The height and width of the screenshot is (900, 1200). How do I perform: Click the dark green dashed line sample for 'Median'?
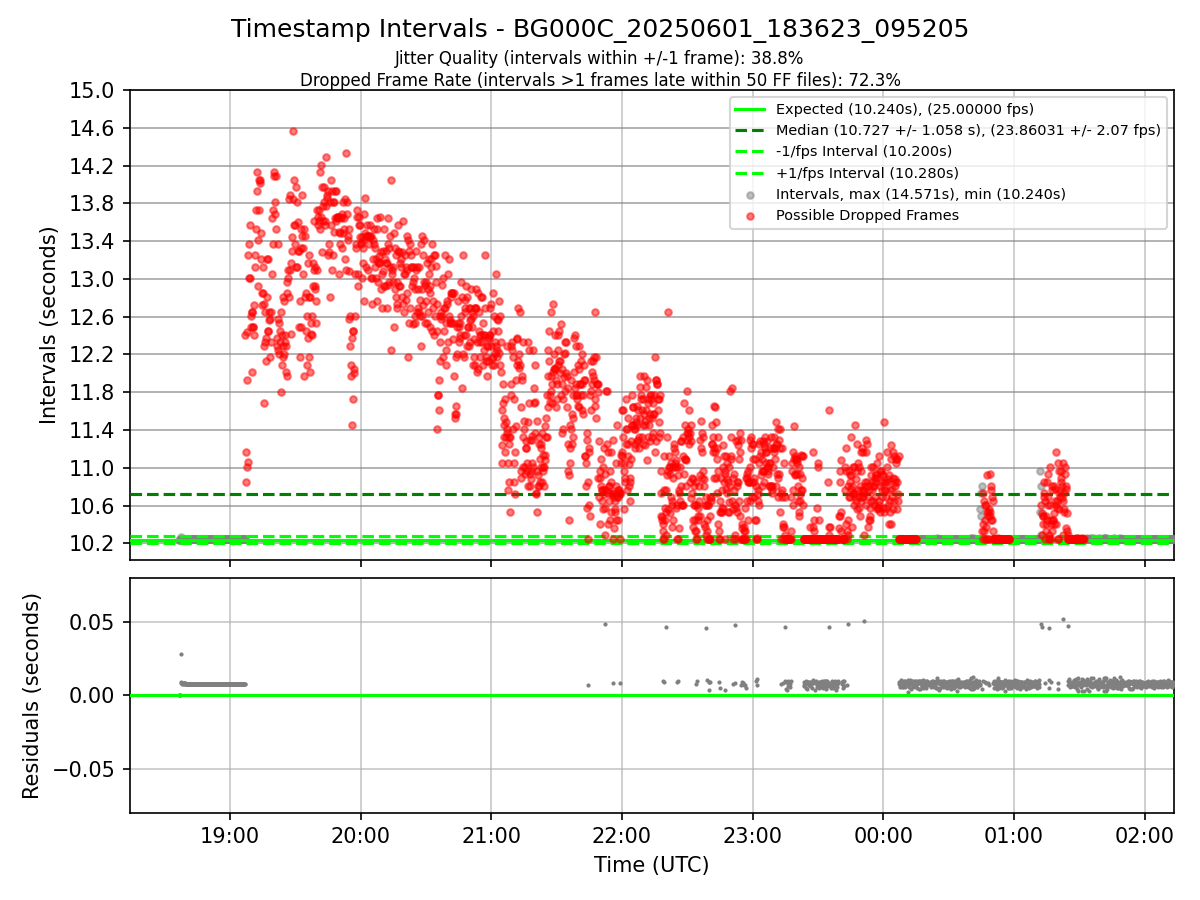point(750,130)
